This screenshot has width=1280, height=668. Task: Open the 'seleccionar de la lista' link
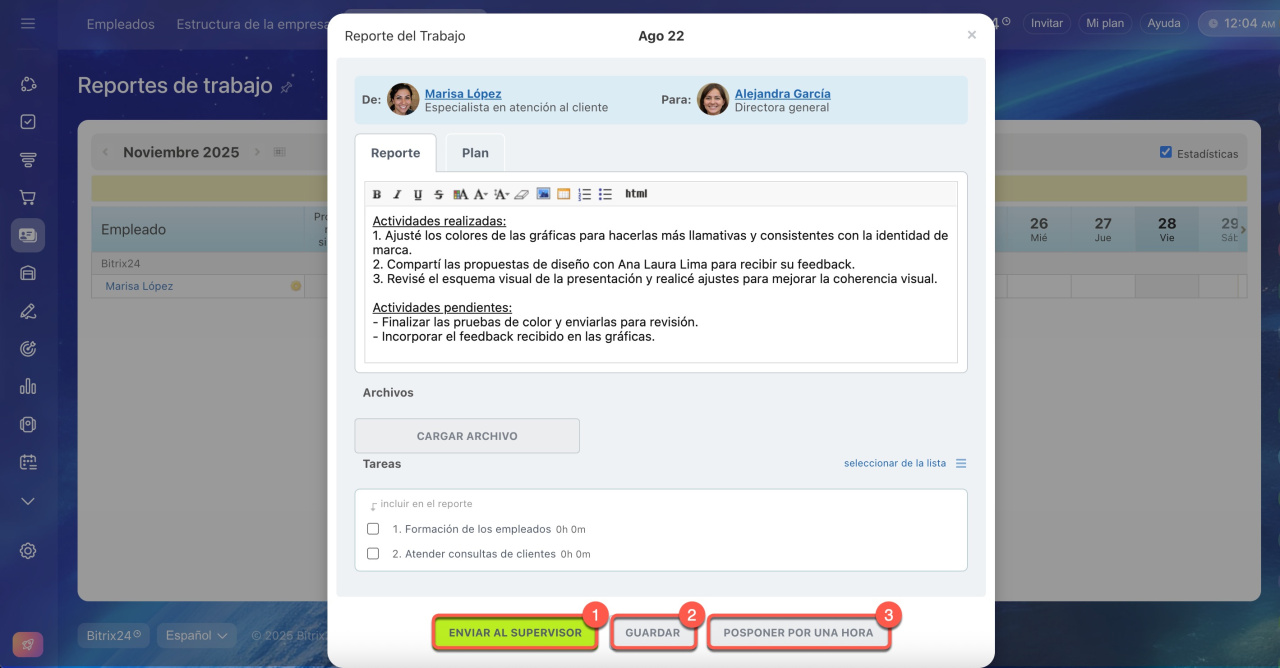(894, 463)
